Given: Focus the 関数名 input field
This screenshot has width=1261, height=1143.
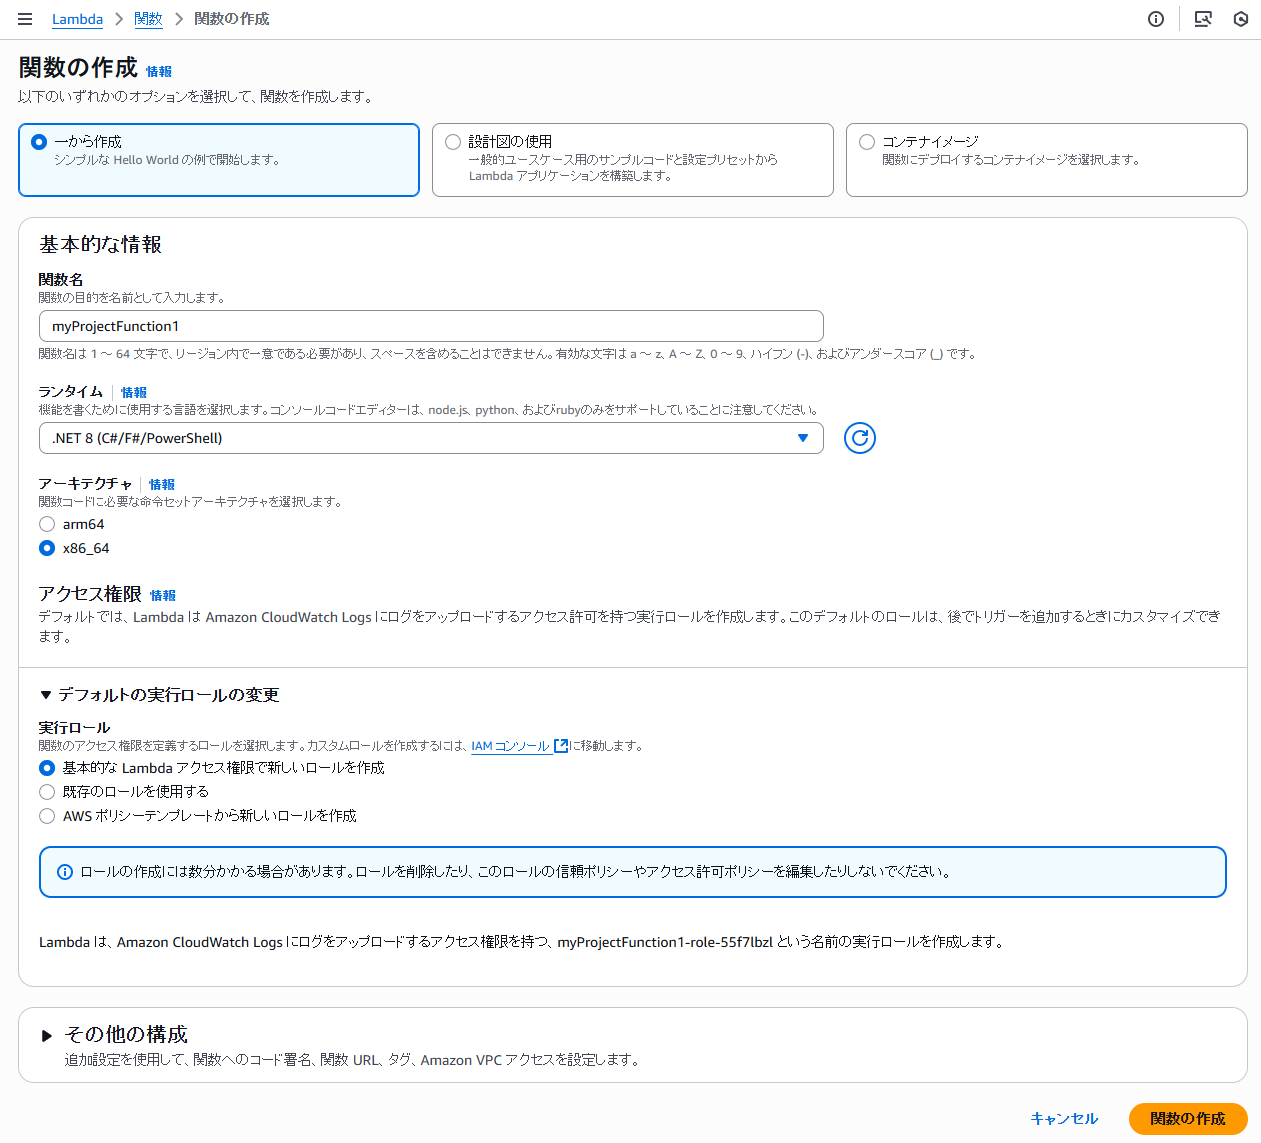Looking at the screenshot, I should (431, 326).
